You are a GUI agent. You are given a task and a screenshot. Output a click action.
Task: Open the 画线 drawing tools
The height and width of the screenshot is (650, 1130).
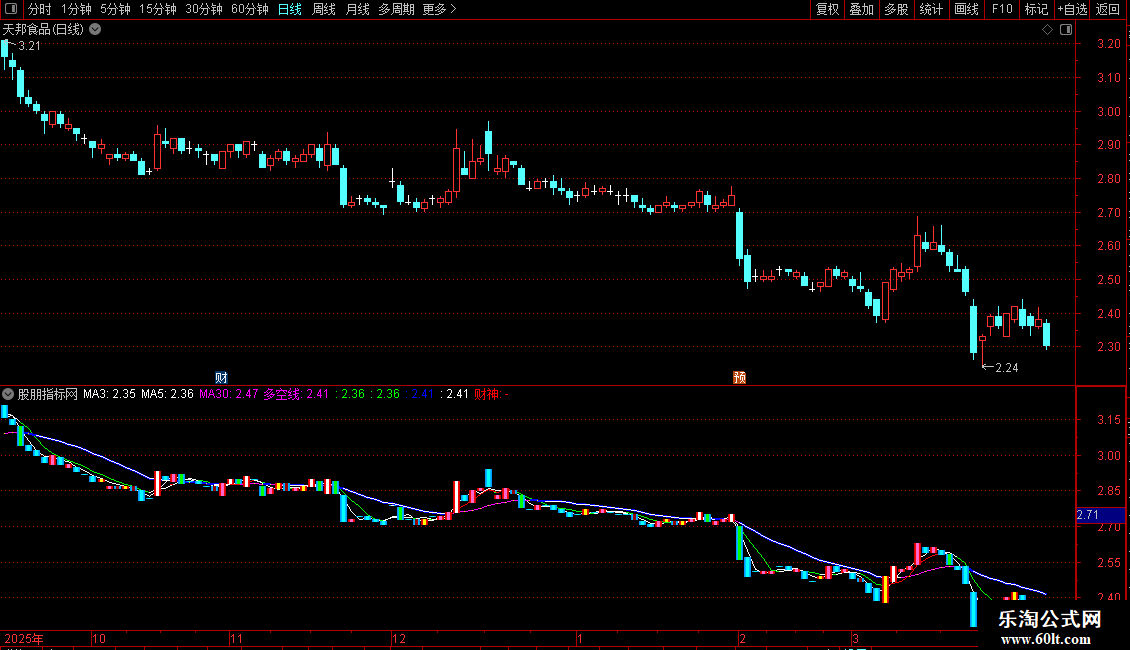(966, 9)
